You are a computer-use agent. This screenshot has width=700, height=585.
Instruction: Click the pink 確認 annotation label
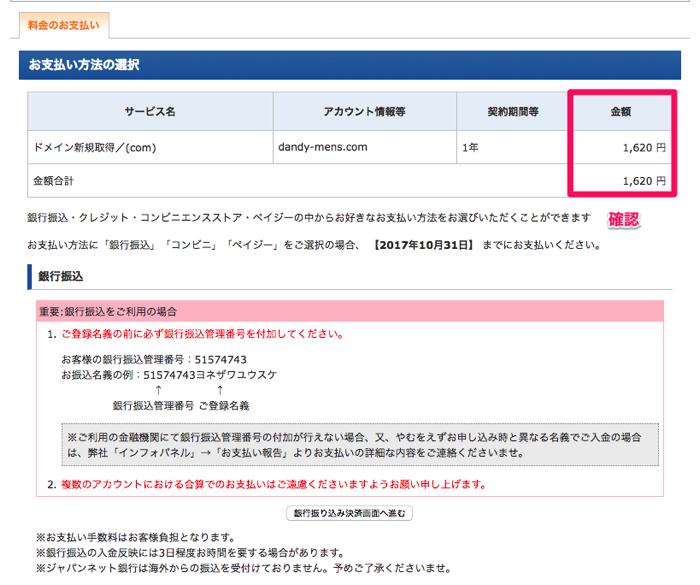623,219
